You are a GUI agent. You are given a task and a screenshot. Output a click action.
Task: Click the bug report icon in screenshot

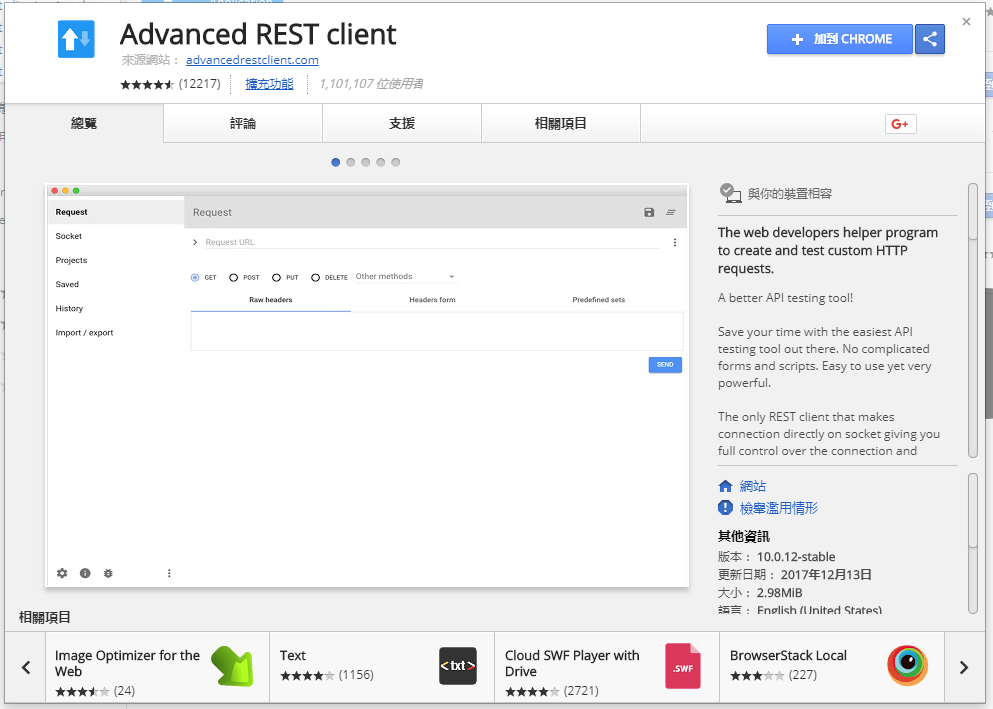[x=108, y=573]
